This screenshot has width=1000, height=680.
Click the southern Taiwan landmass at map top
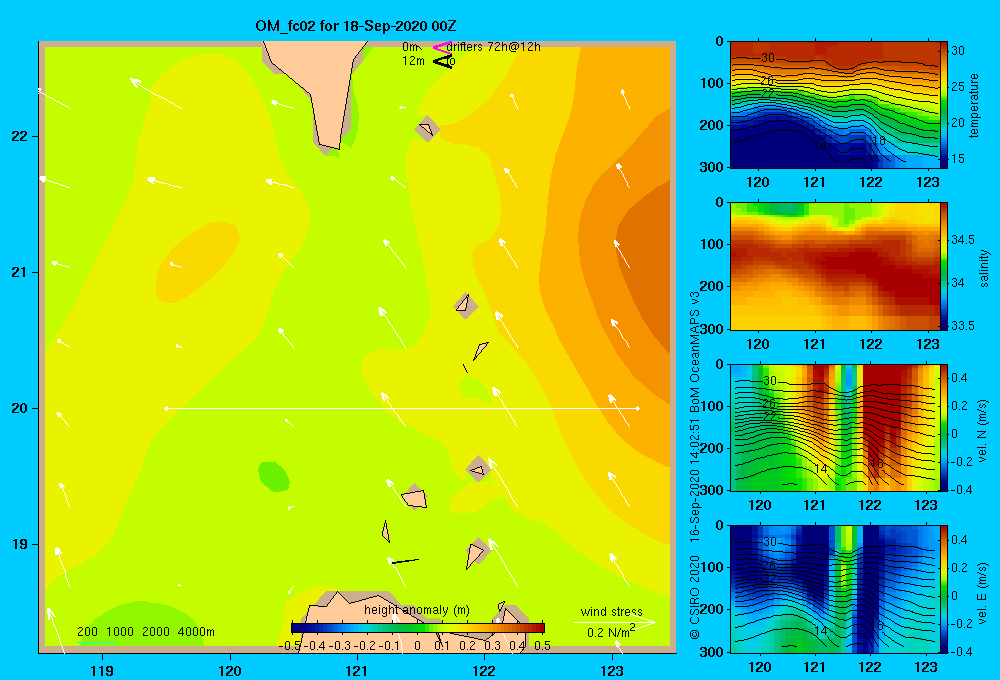coord(322,83)
